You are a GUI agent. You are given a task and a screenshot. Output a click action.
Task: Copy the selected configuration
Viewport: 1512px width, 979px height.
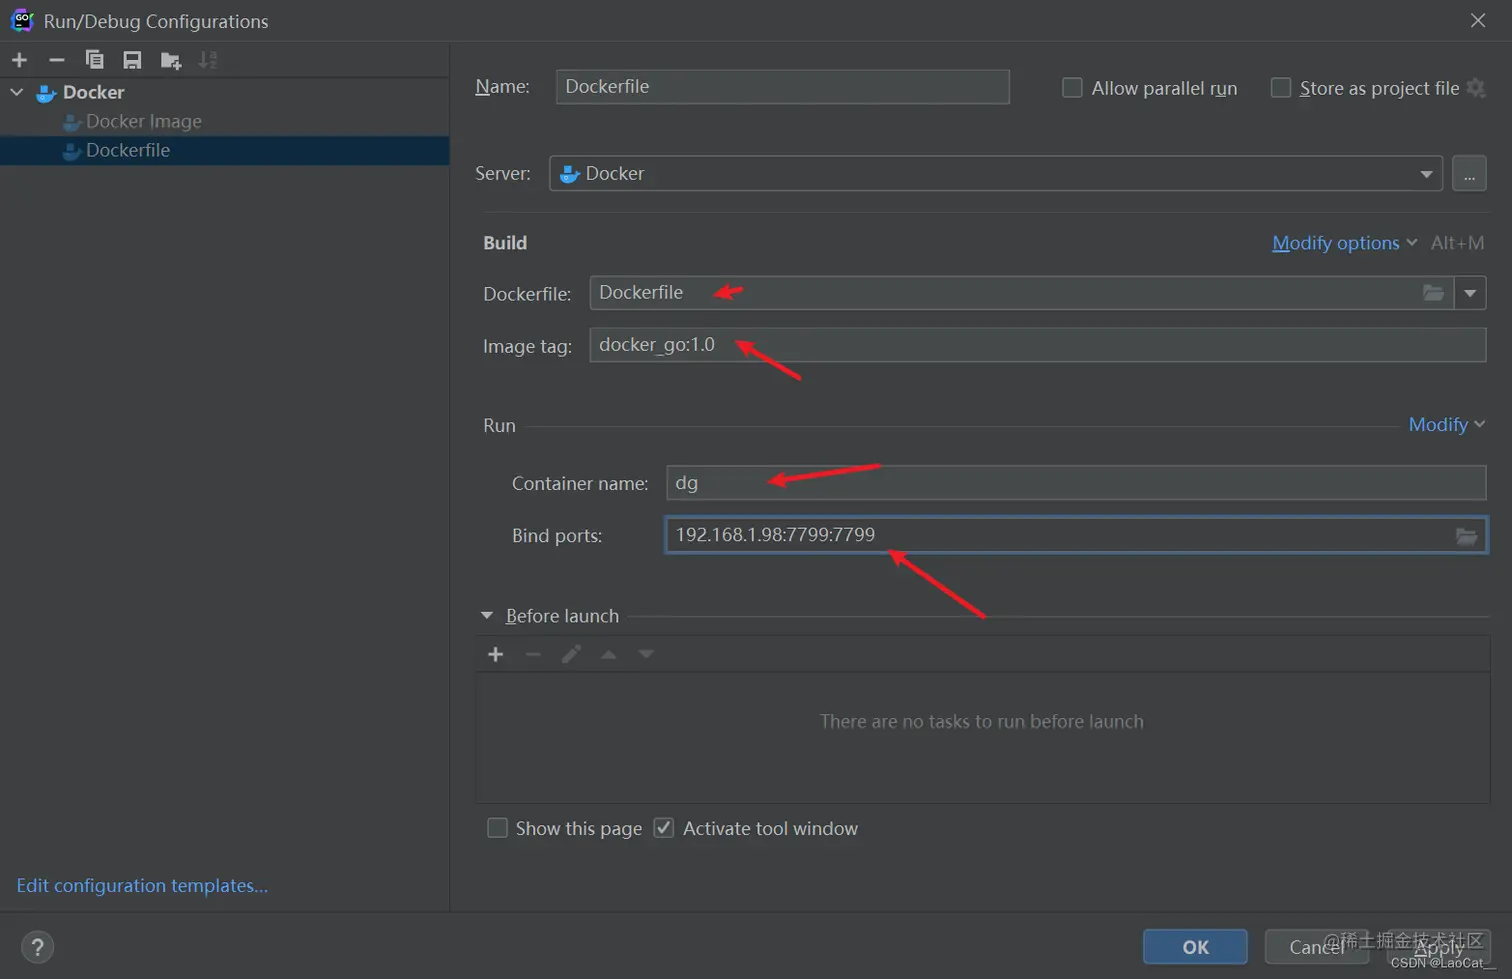[94, 60]
